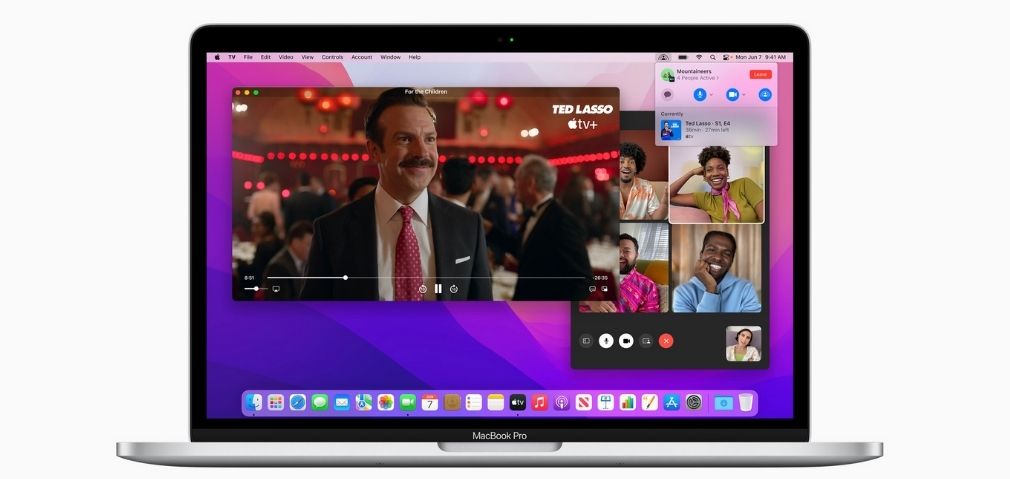Open News from the Dock
The height and width of the screenshot is (479, 1010).
click(584, 403)
